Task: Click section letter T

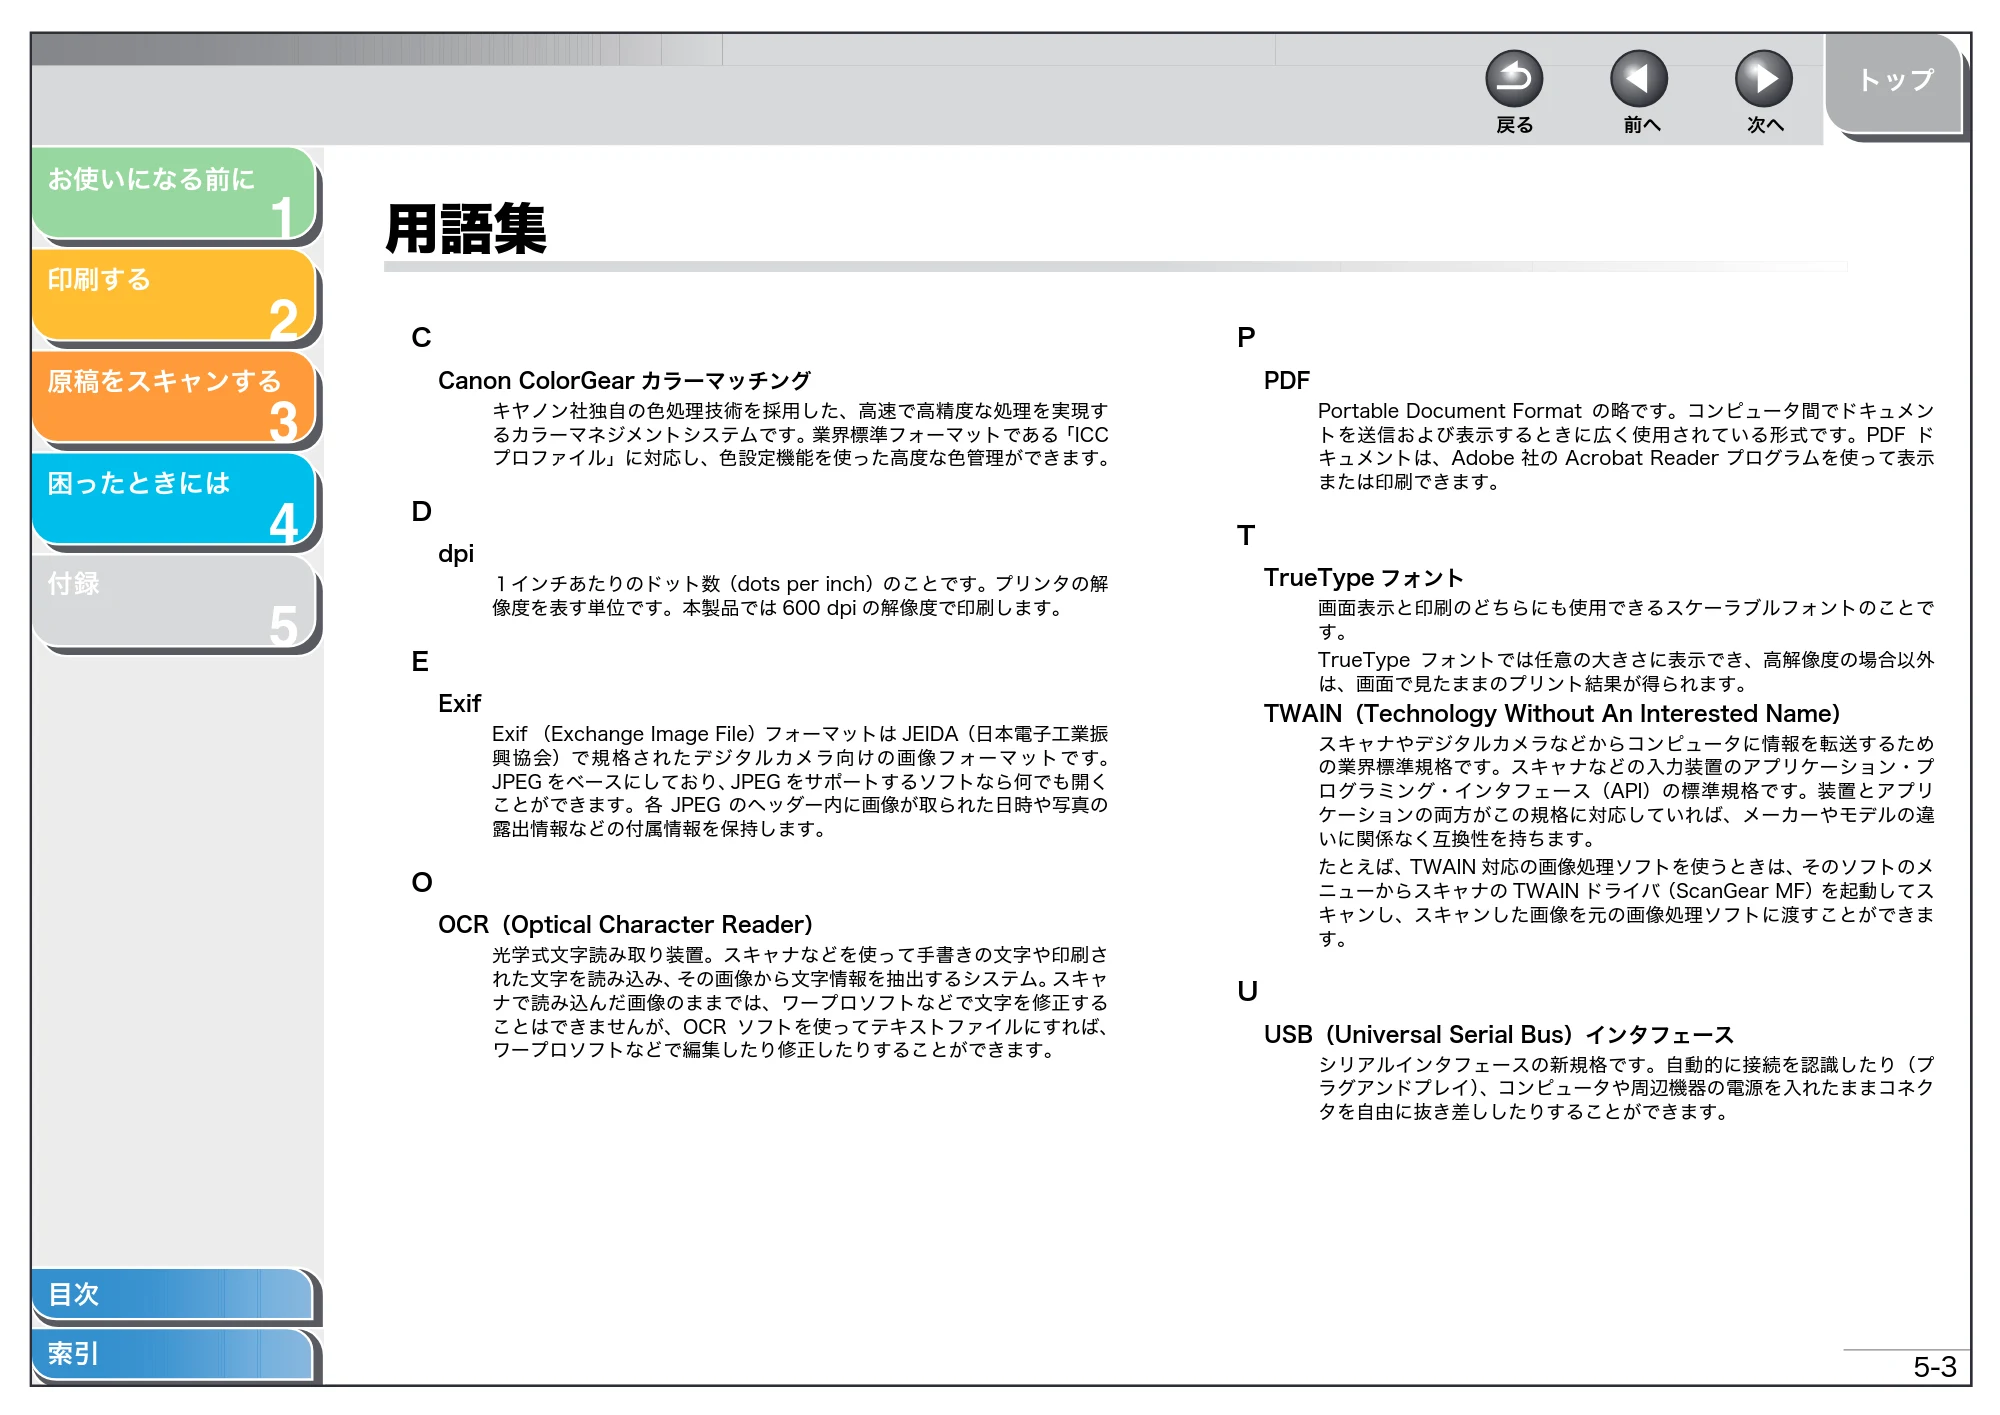Action: [1246, 536]
